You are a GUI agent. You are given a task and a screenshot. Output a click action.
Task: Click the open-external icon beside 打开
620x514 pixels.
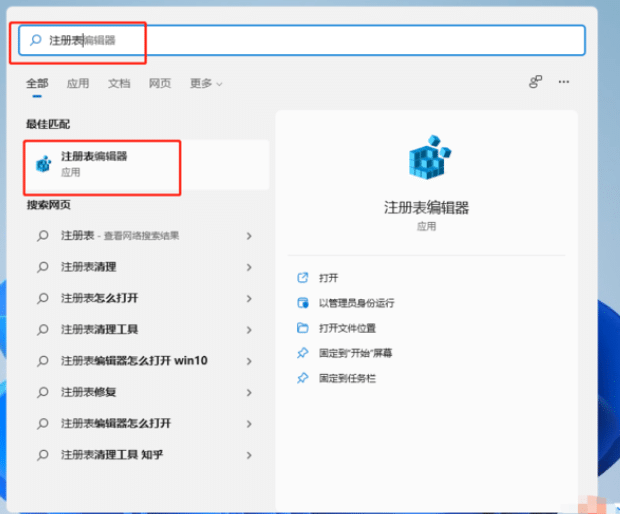302,278
